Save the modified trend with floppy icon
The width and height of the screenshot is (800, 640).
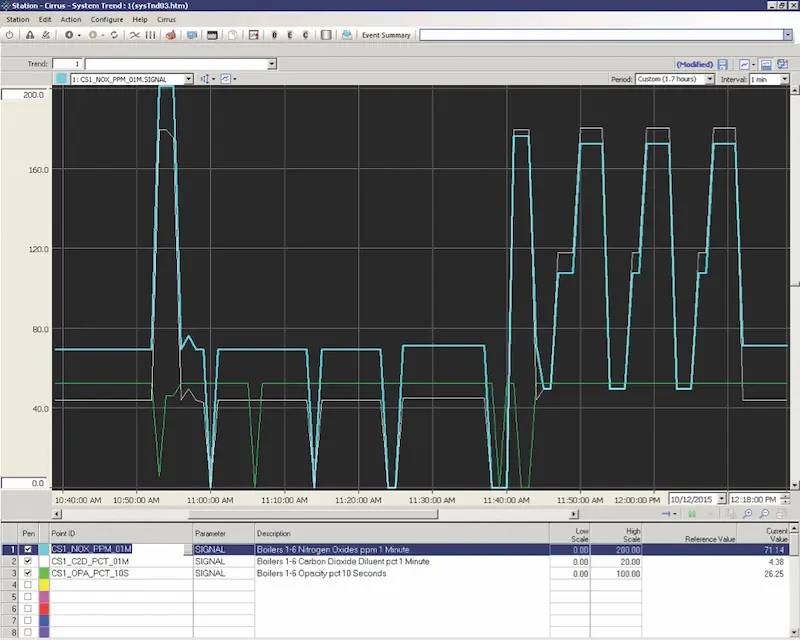(x=723, y=64)
